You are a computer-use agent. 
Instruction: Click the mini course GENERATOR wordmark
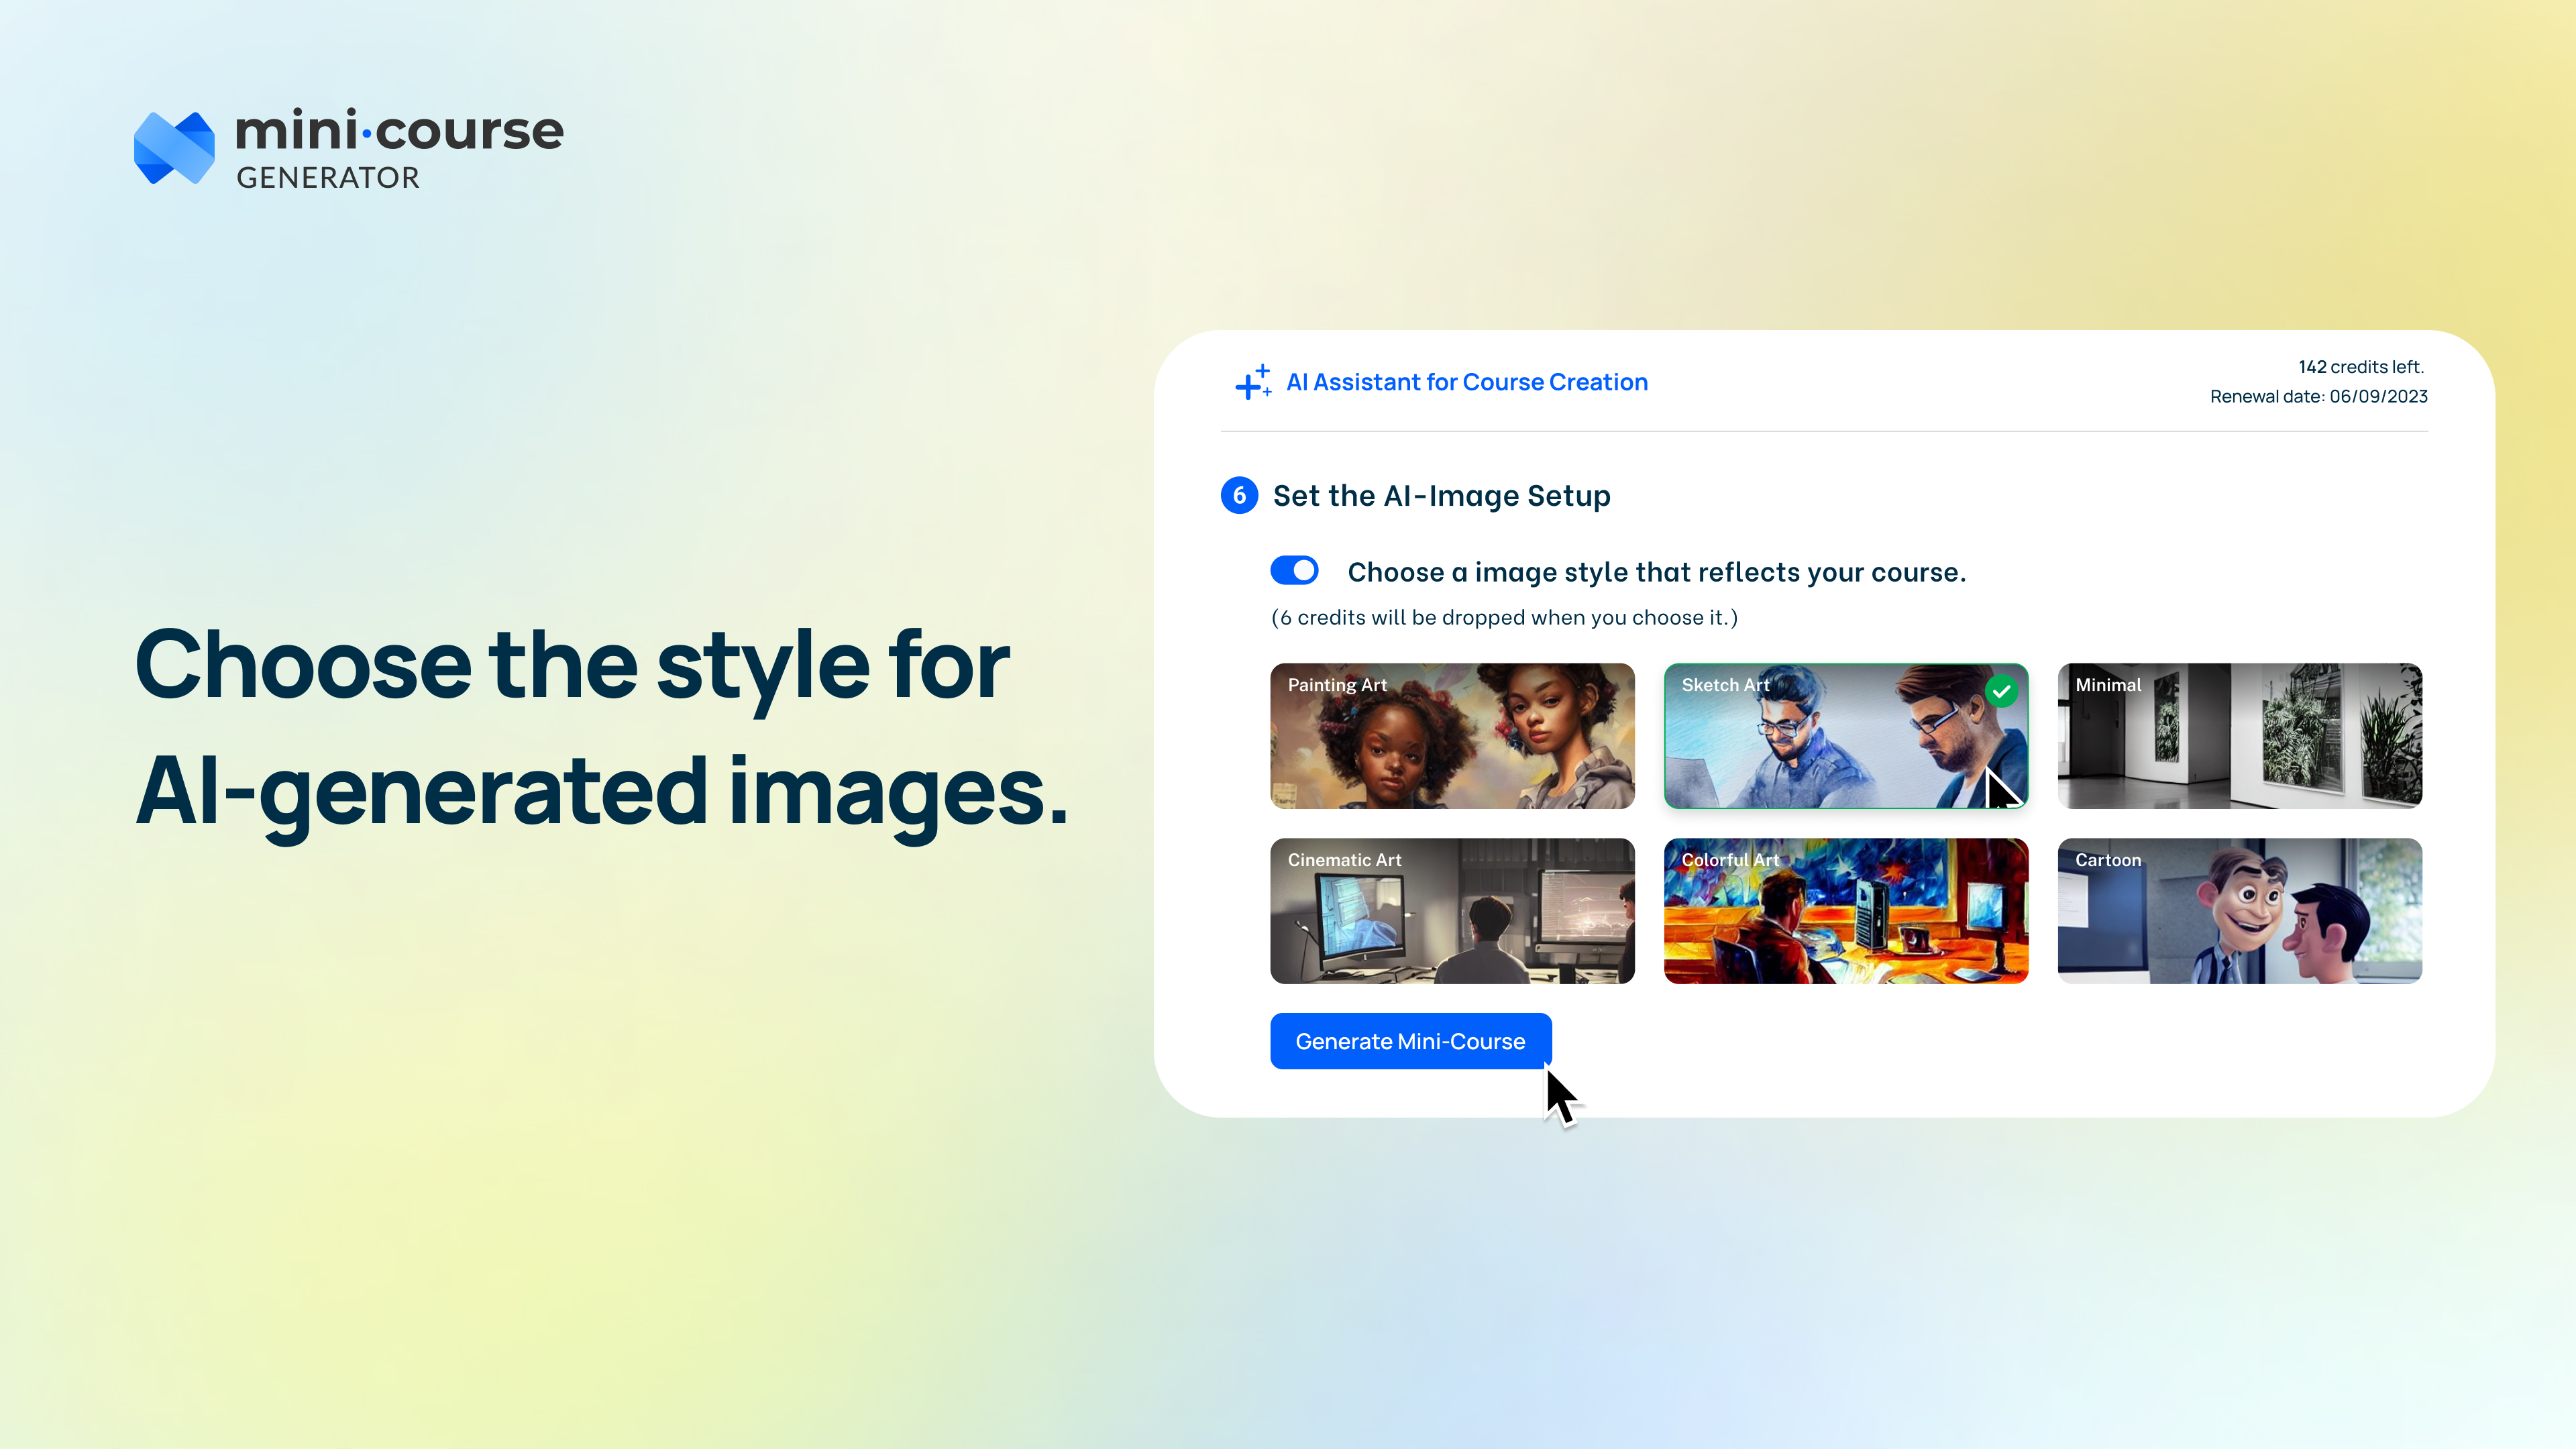pos(399,148)
